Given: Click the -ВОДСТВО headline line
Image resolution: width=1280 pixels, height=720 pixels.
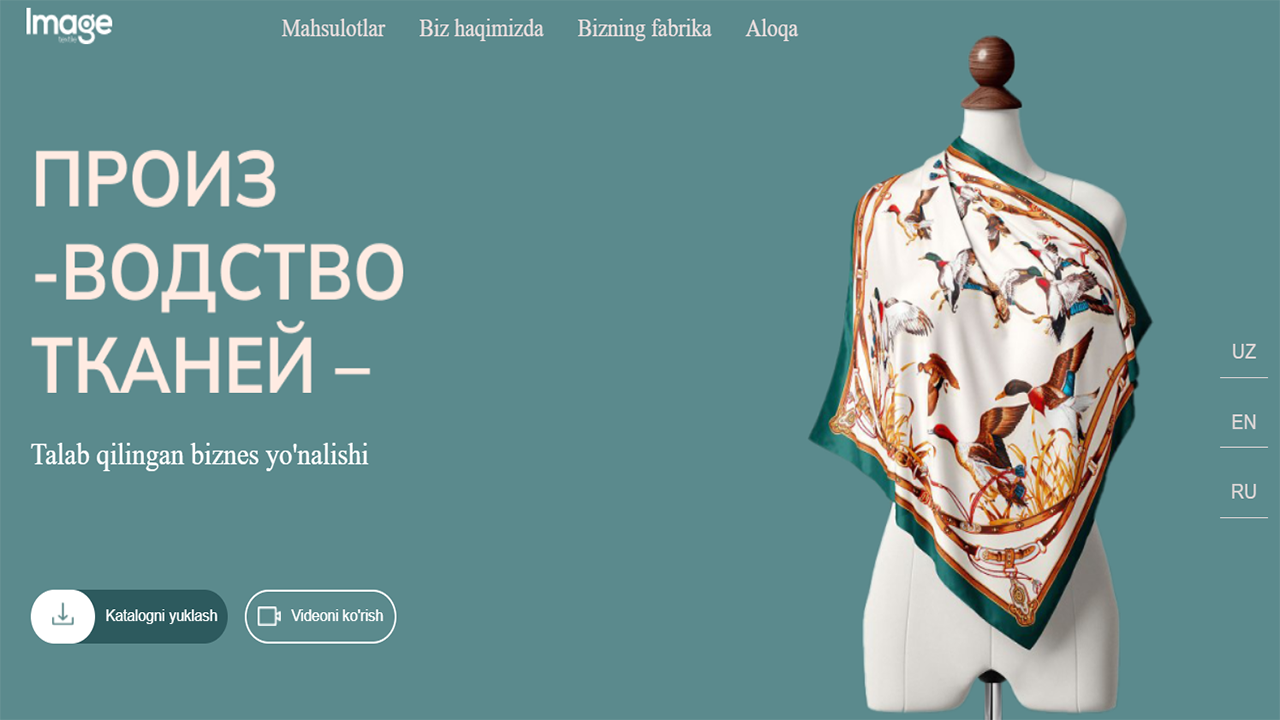Looking at the screenshot, I should (x=218, y=273).
